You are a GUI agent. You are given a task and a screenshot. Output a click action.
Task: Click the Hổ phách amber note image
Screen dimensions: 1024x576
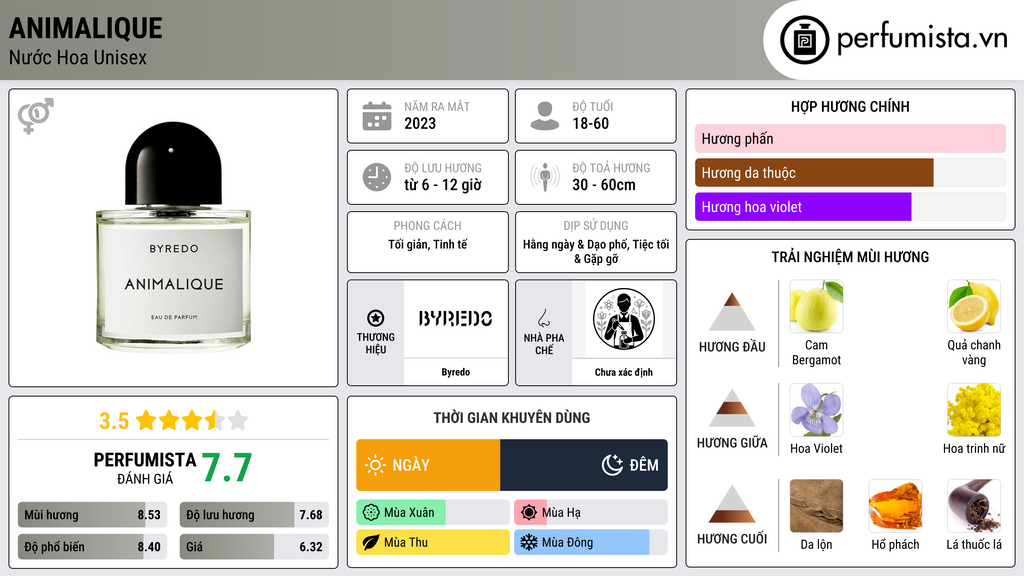click(x=895, y=506)
